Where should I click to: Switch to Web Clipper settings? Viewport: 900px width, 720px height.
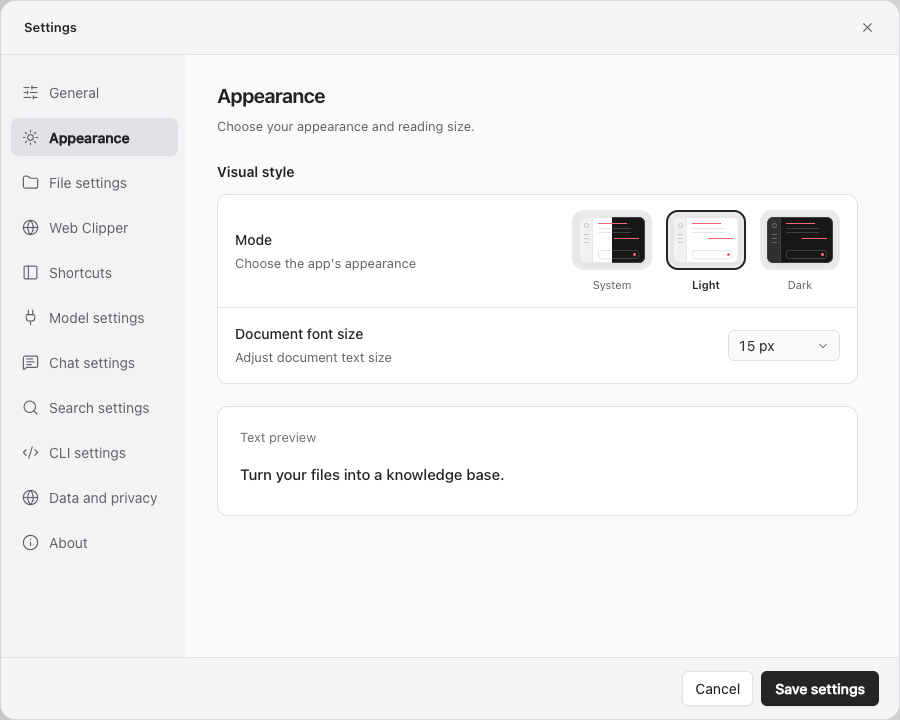click(x=95, y=227)
